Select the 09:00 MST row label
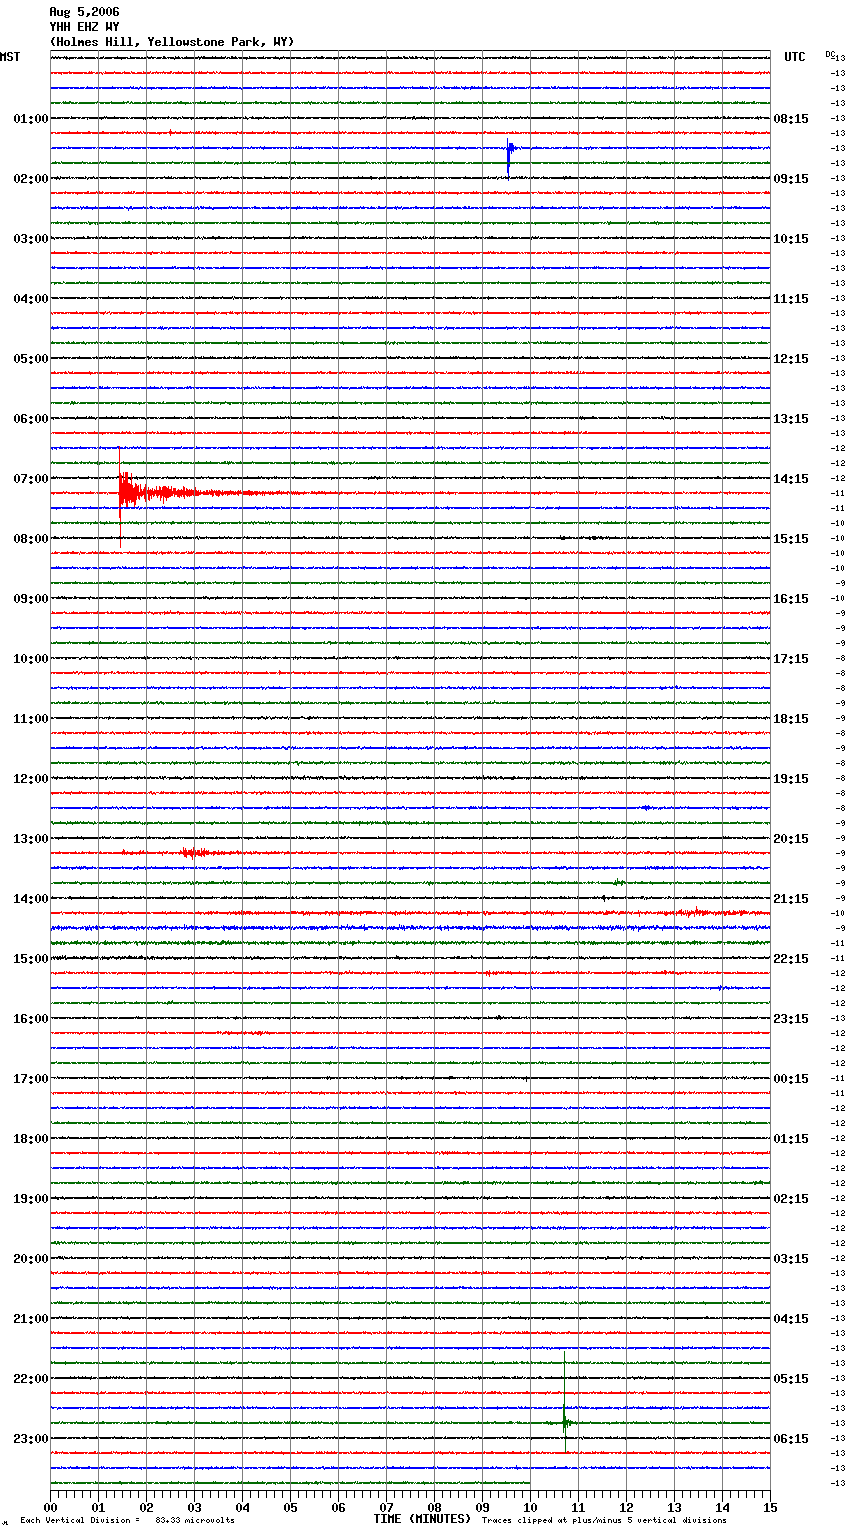The image size is (850, 1534). pyautogui.click(x=31, y=599)
